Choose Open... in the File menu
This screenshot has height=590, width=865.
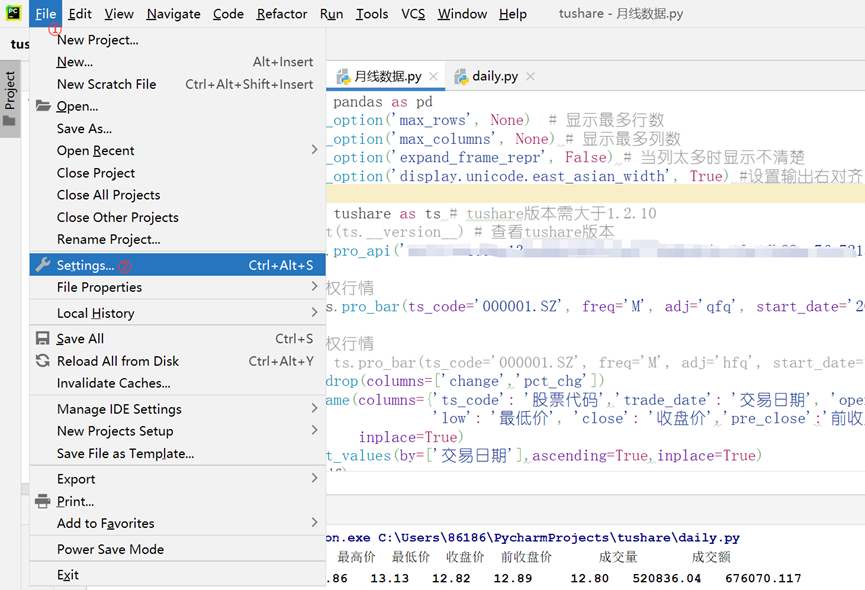point(177,106)
